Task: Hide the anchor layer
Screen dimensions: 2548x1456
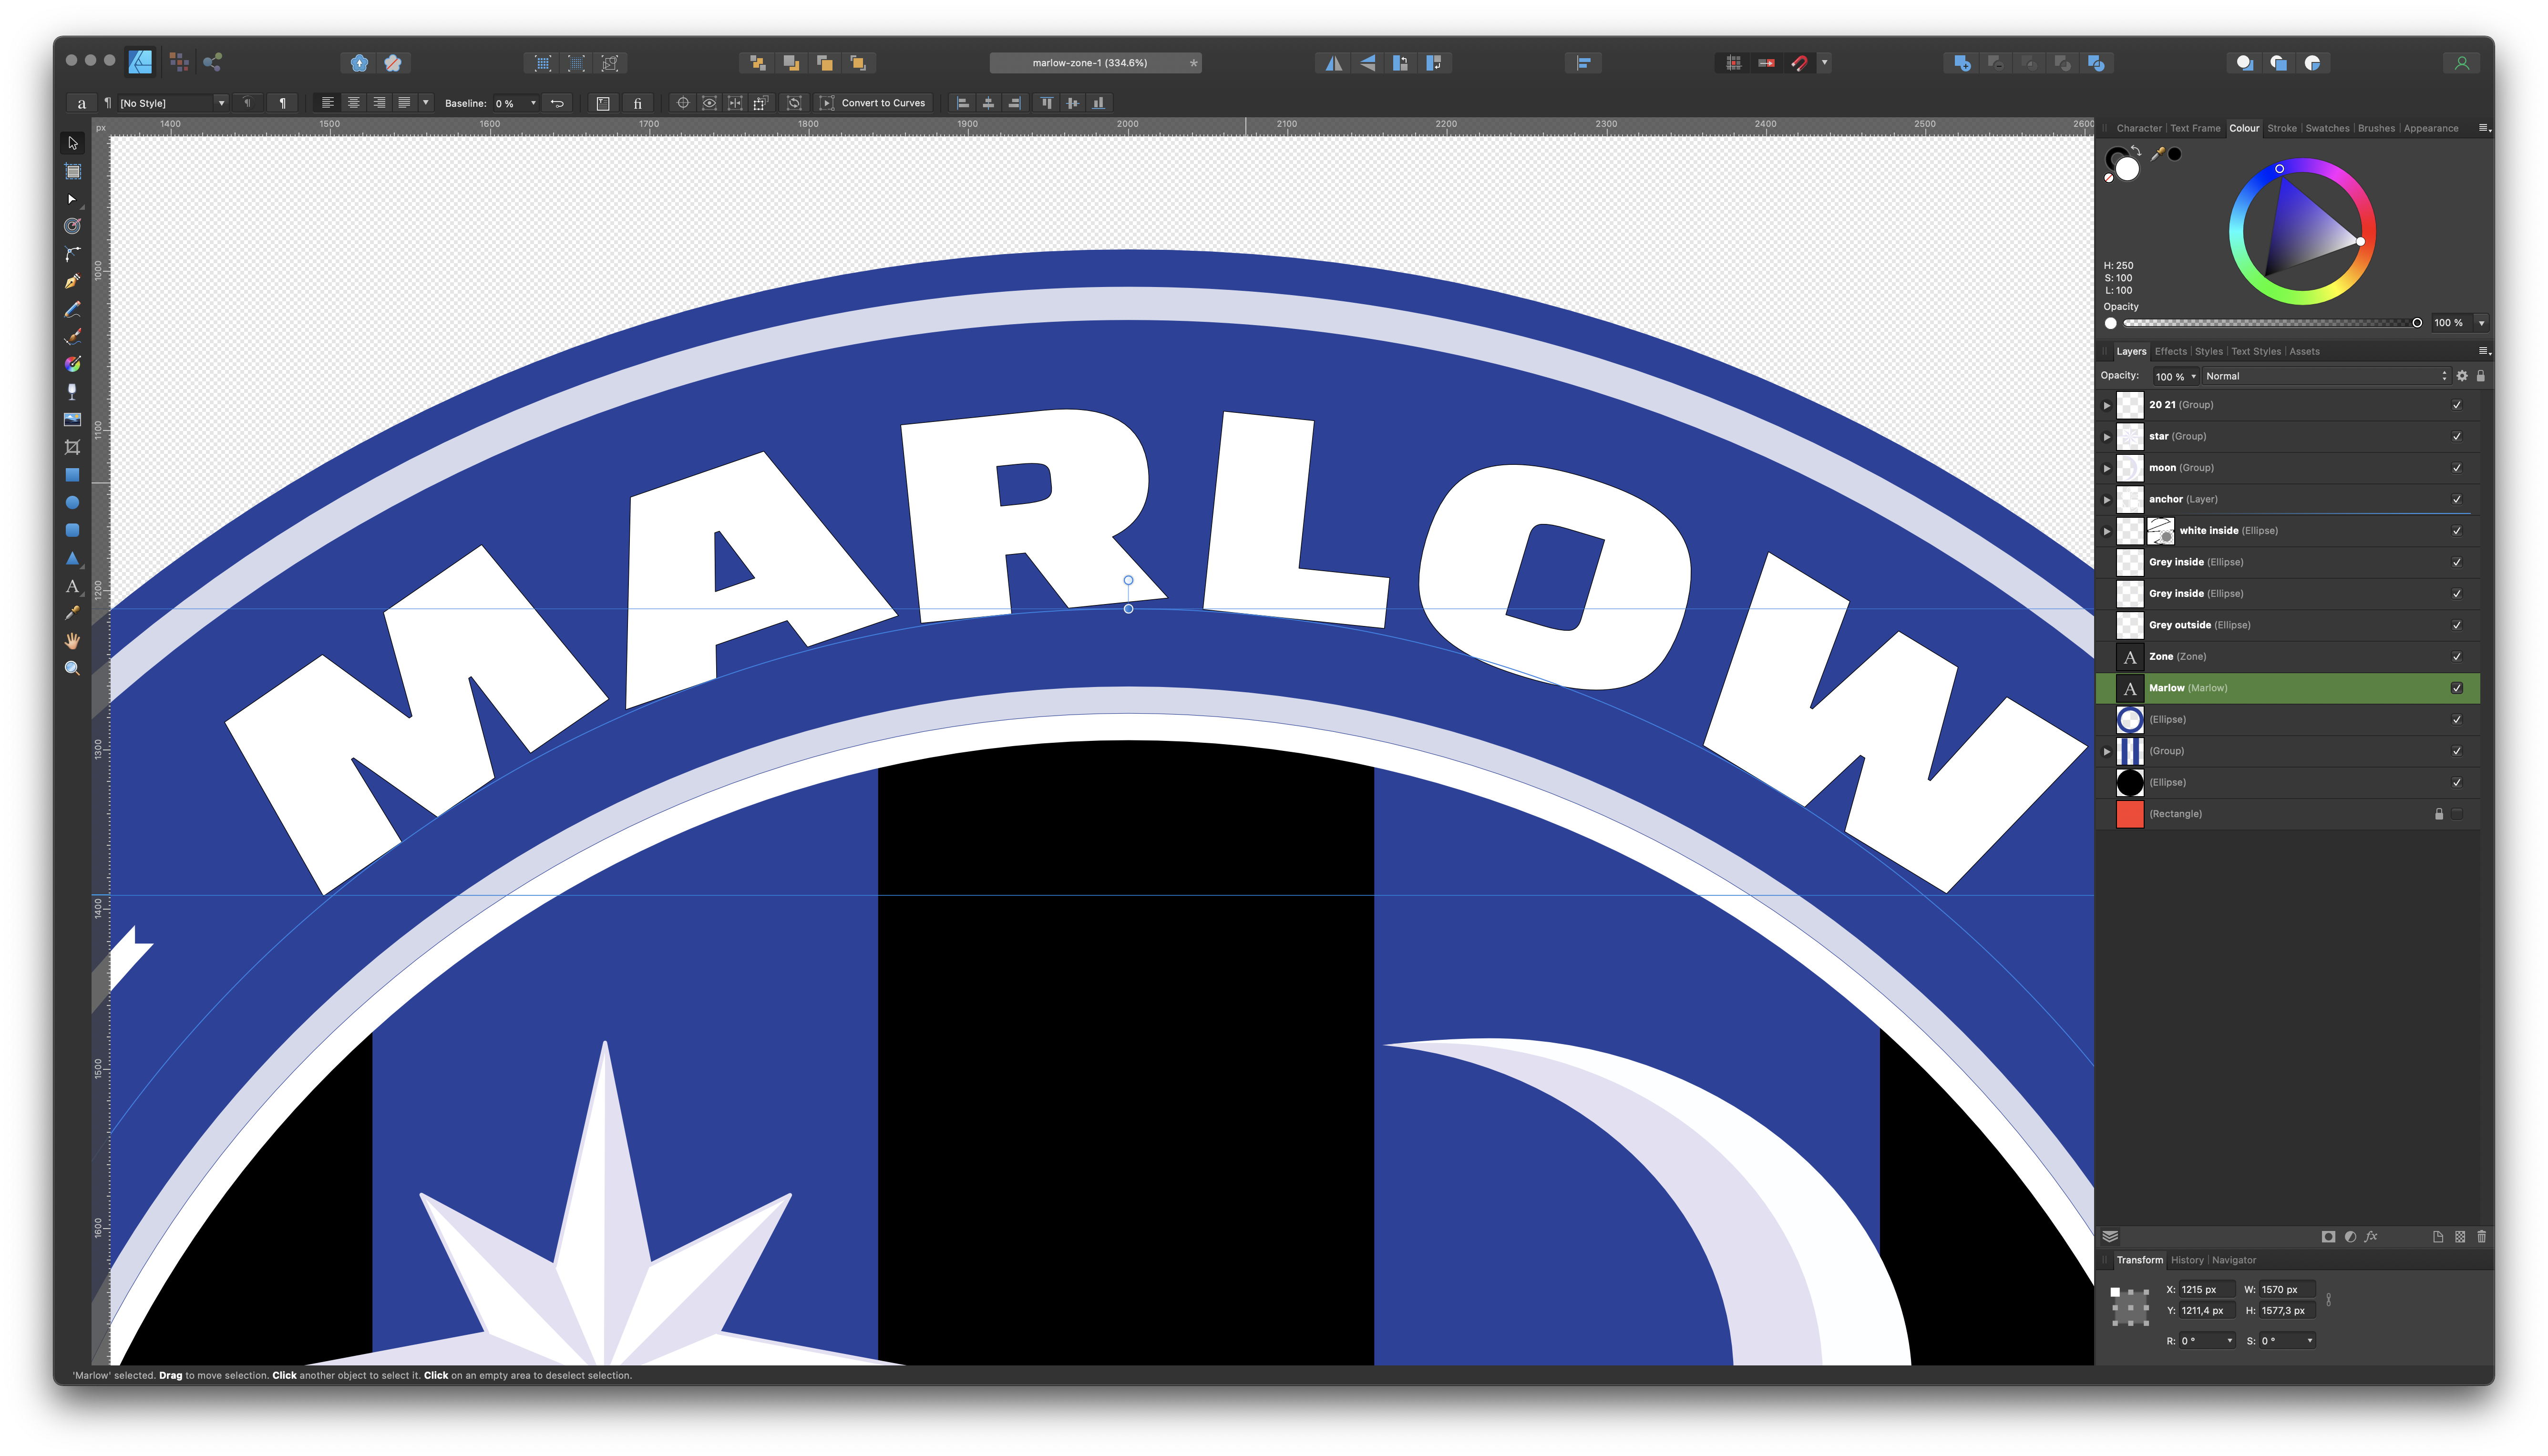Action: tap(2457, 499)
